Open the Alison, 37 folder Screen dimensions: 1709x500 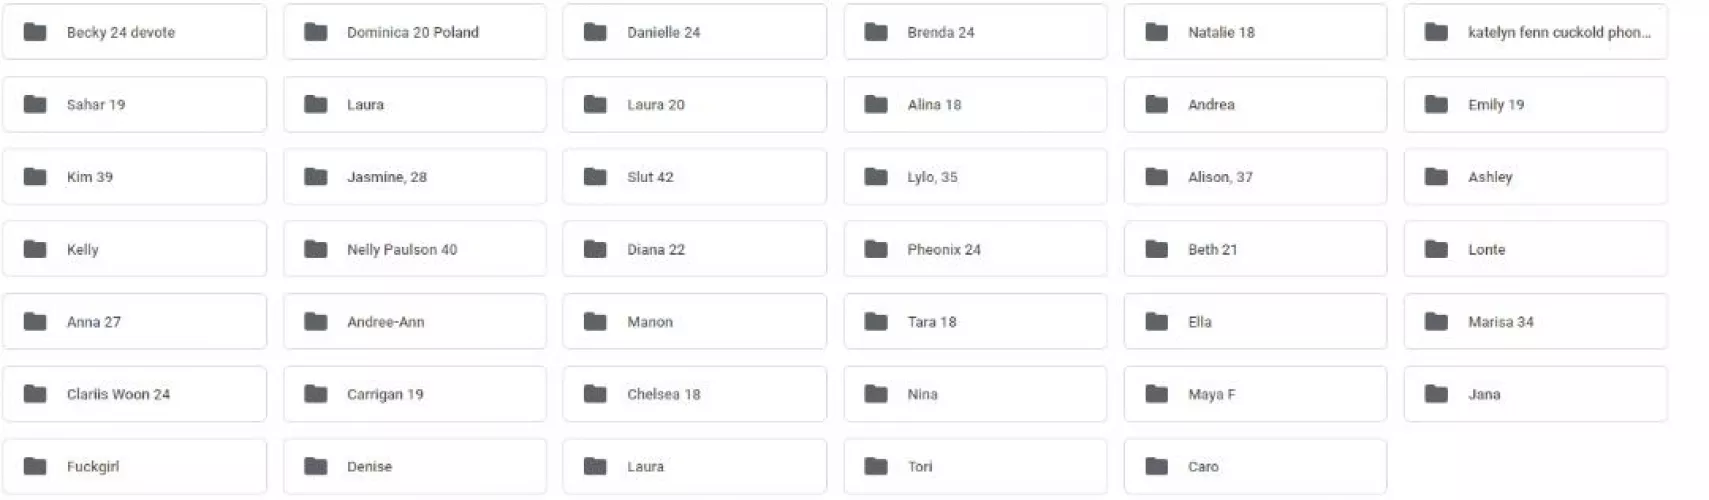coord(1255,177)
